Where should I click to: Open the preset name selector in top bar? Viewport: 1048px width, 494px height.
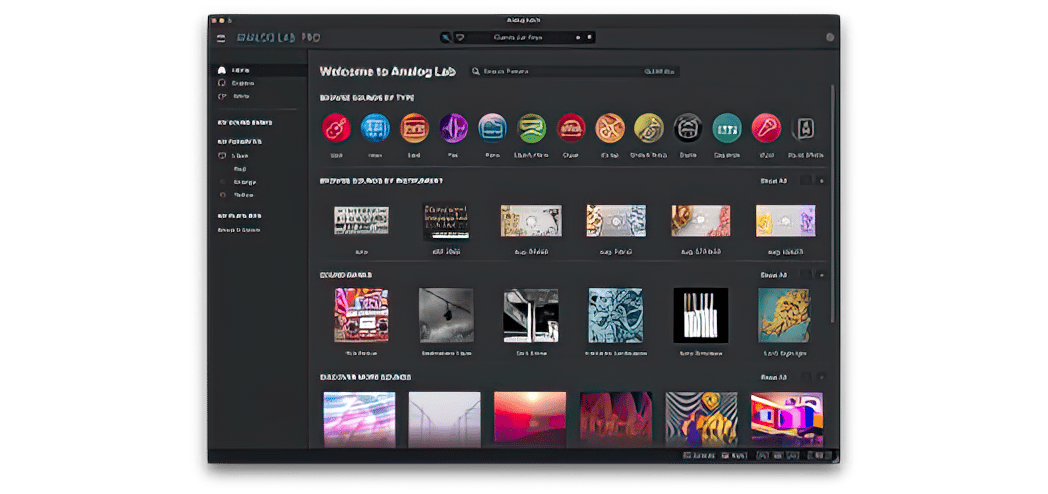tap(518, 38)
